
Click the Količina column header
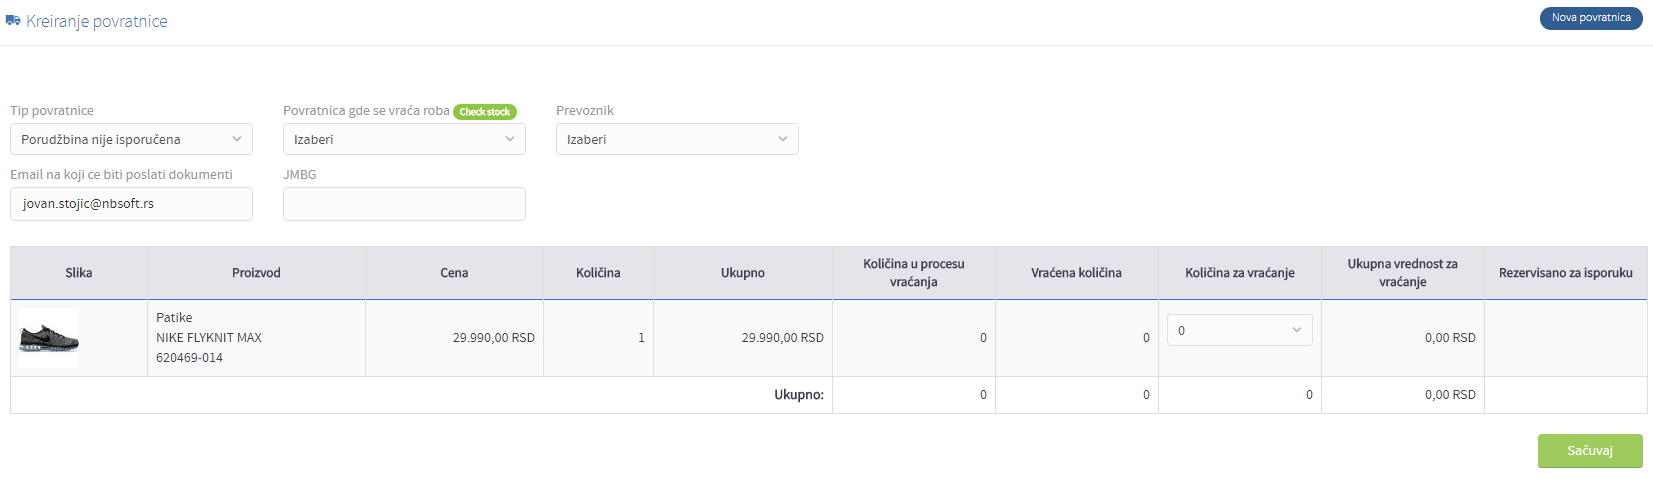tap(598, 273)
